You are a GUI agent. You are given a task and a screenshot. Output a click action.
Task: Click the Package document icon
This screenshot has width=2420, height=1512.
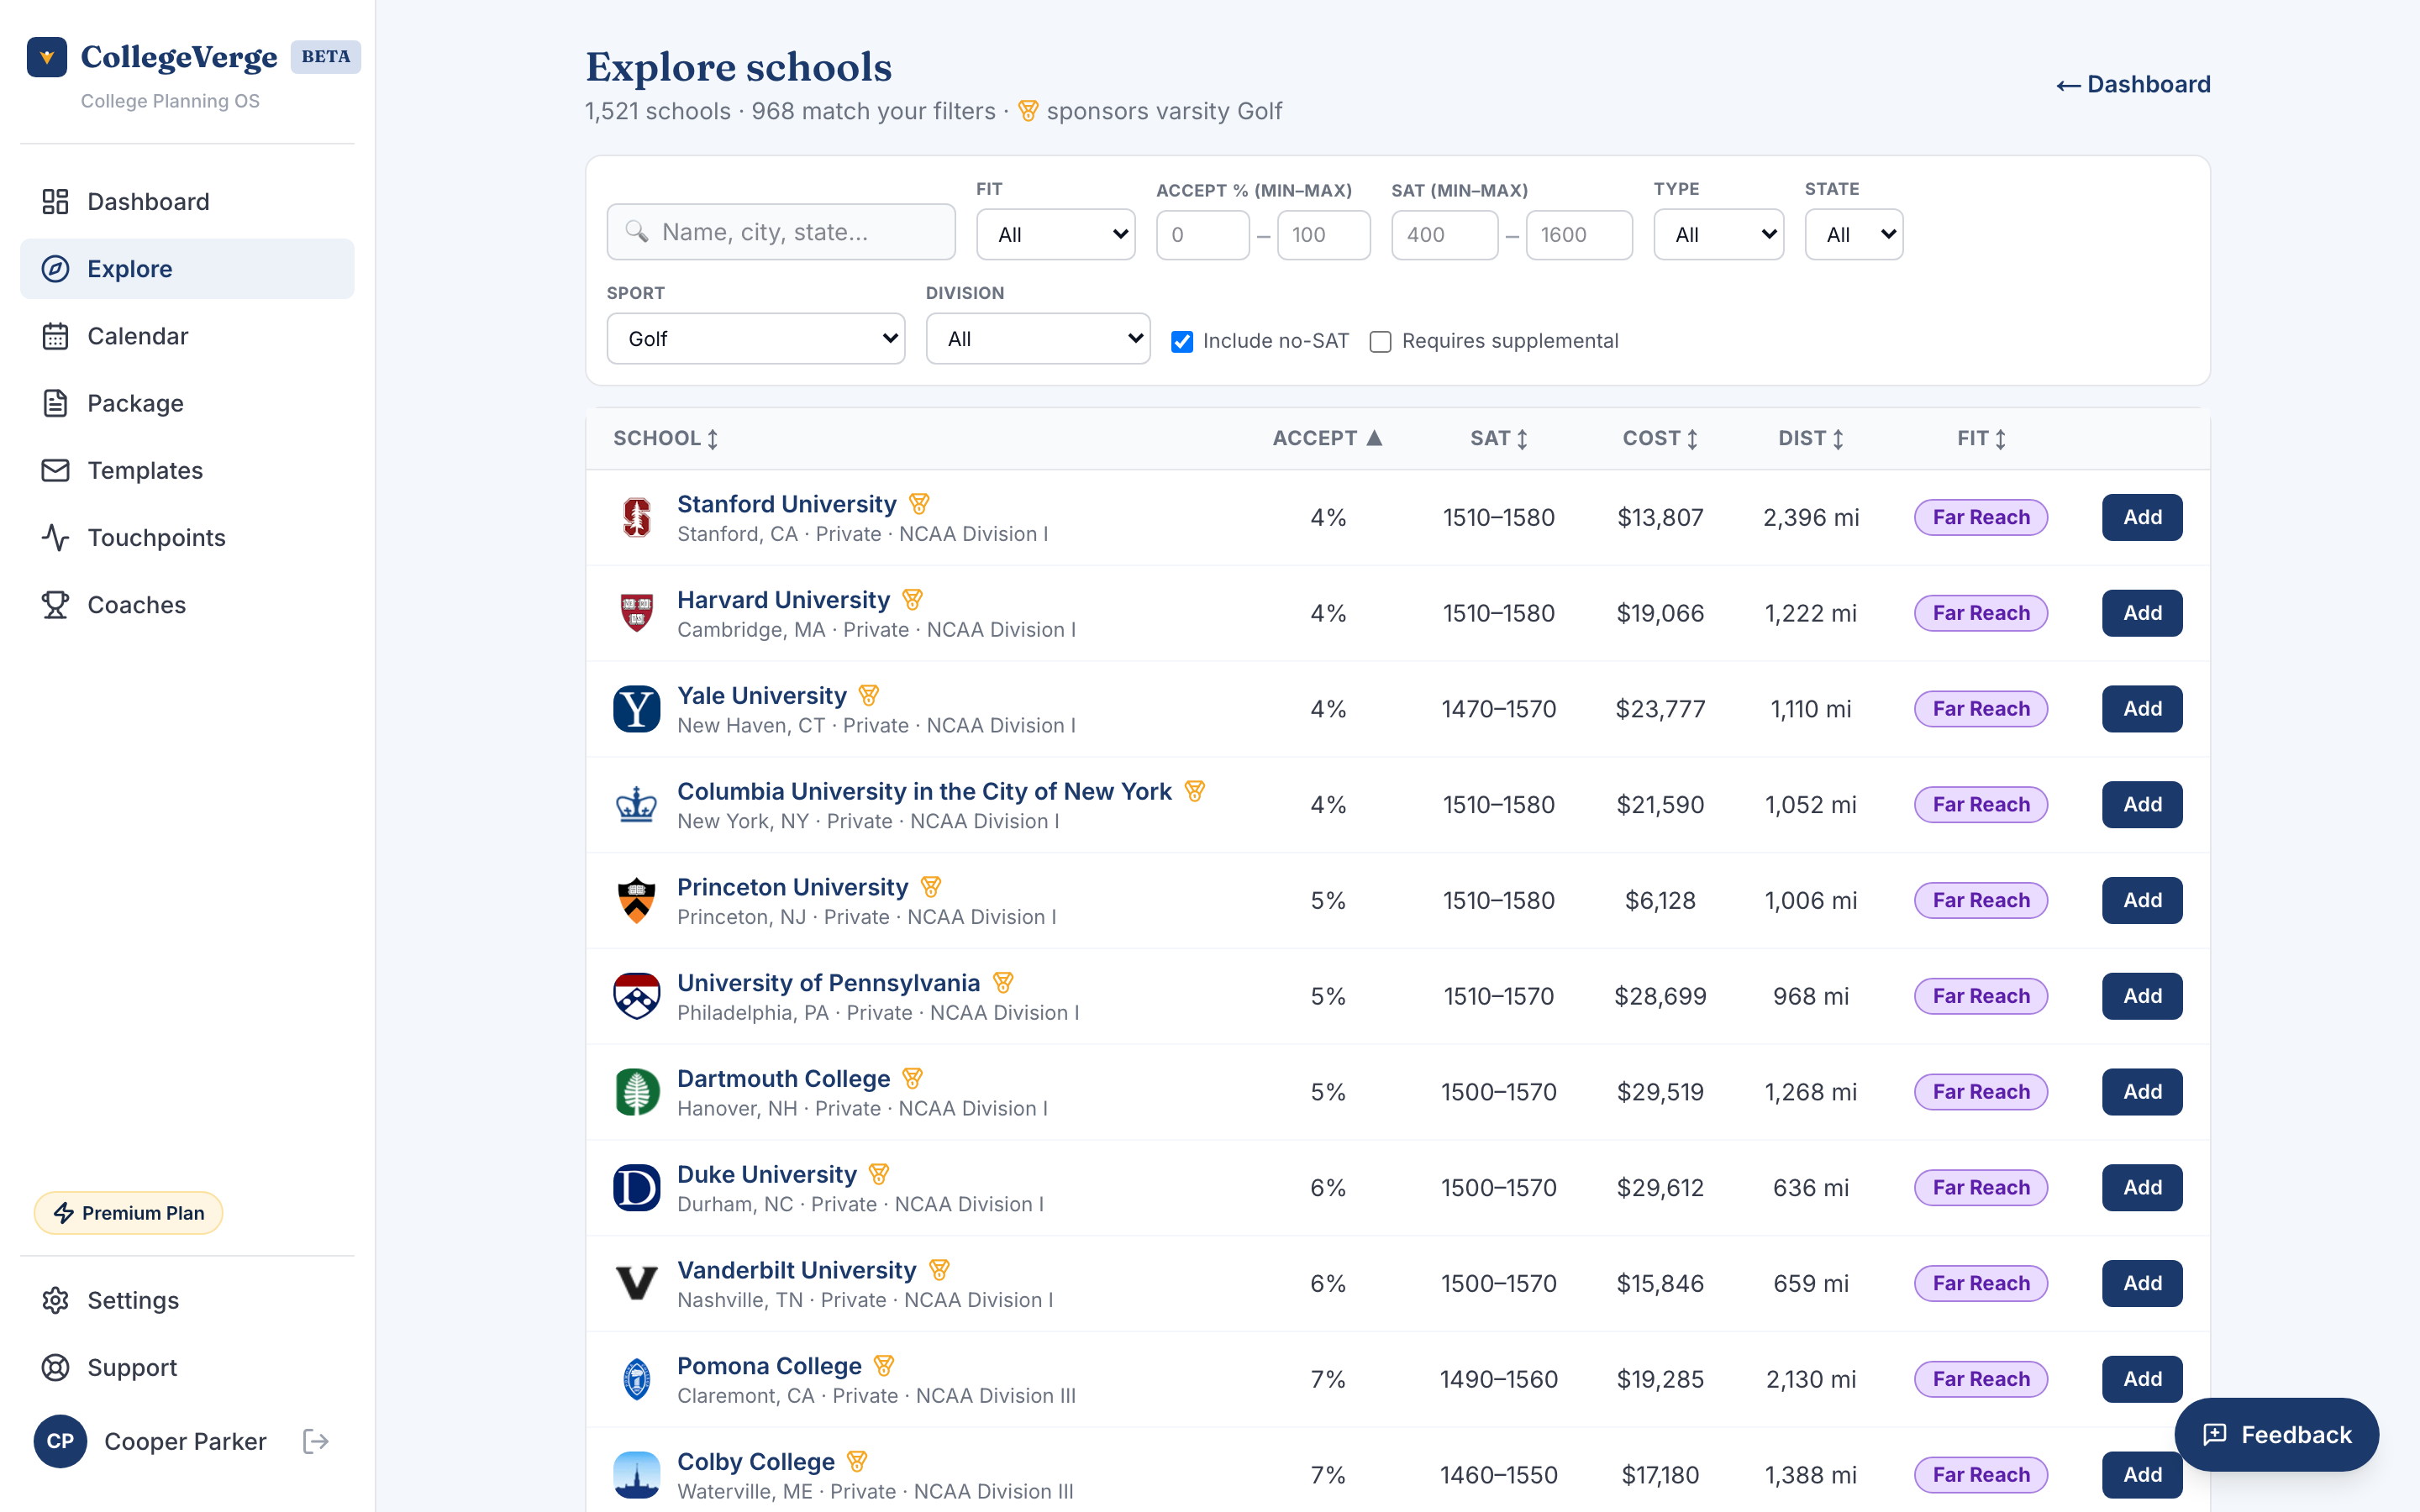55,403
